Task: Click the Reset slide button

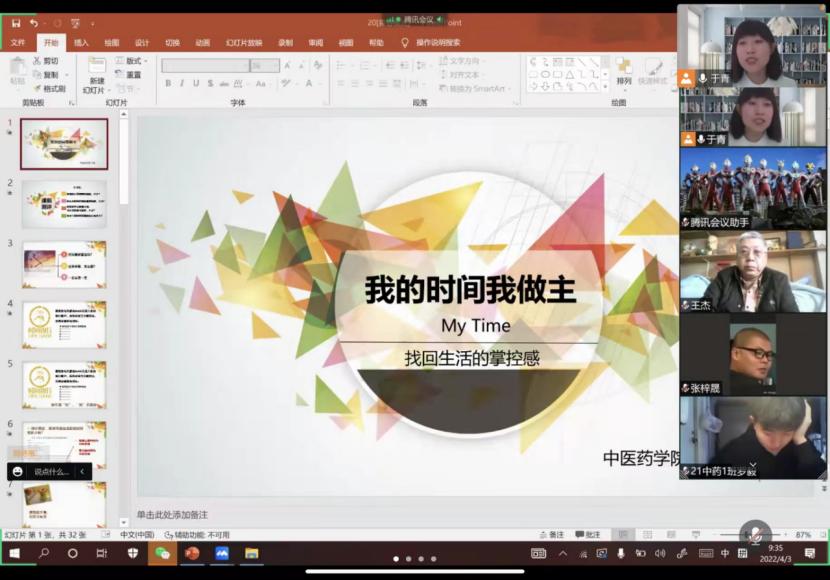Action: [x=131, y=75]
